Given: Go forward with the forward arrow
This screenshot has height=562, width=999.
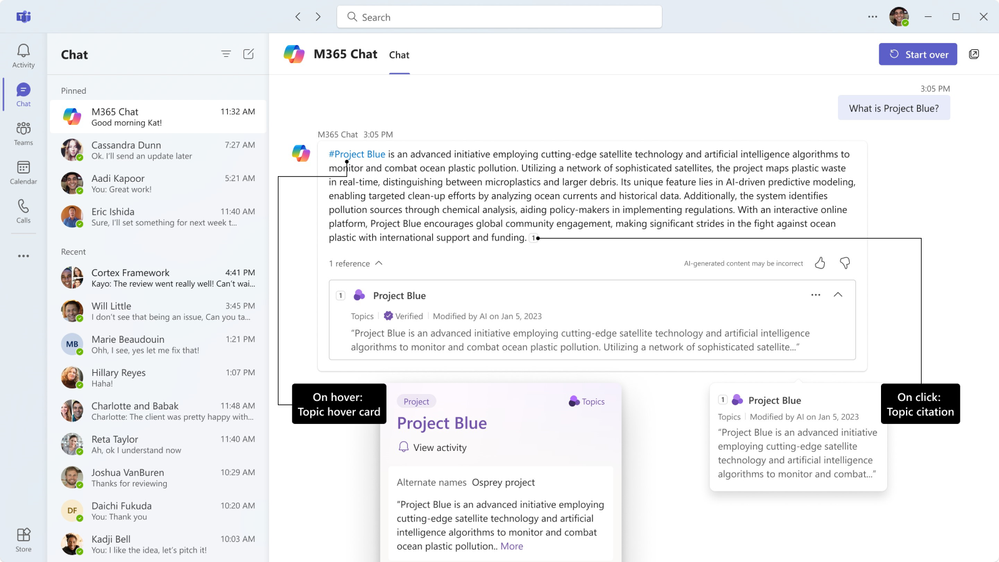Looking at the screenshot, I should tap(318, 17).
